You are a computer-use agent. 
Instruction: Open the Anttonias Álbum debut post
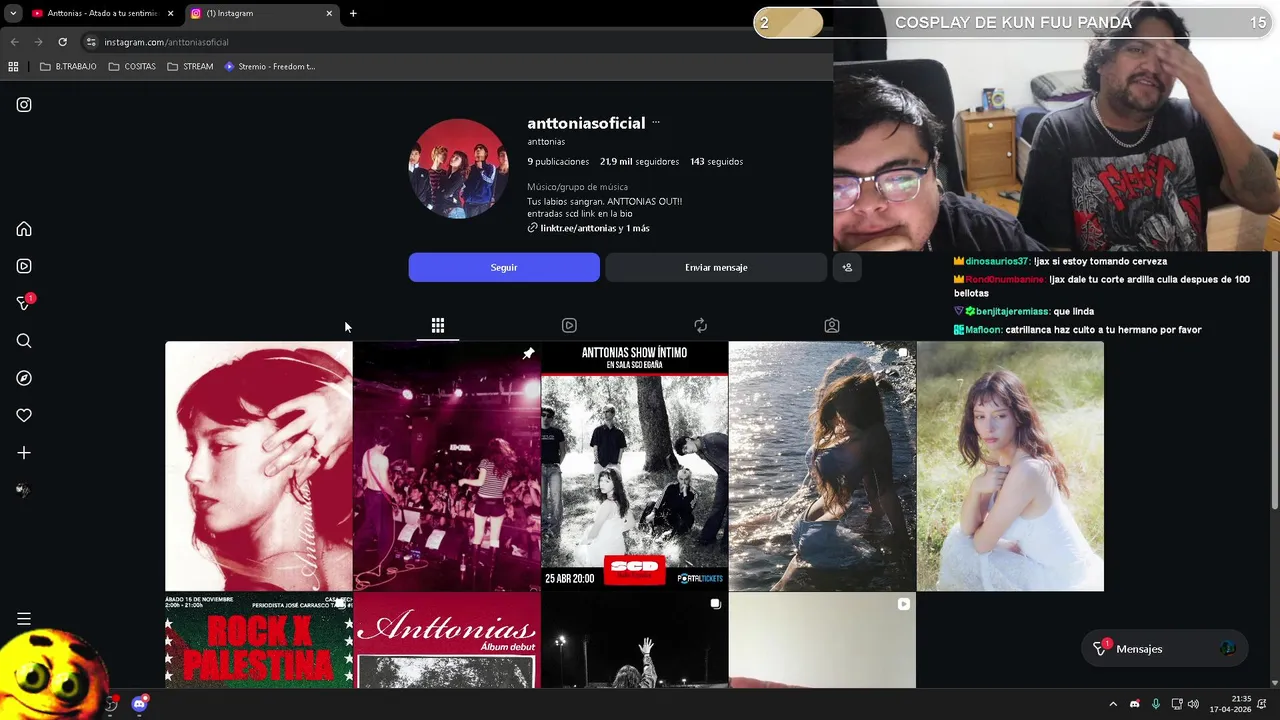(x=447, y=640)
